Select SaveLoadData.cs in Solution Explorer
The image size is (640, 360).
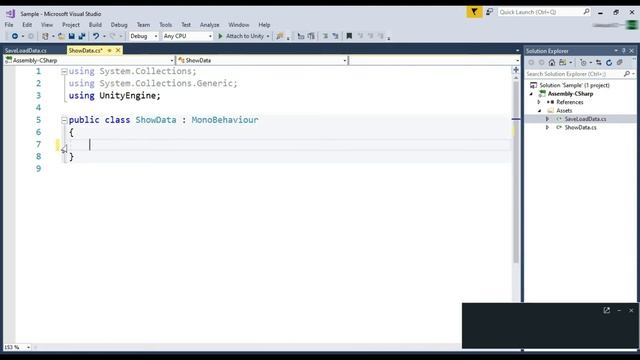[x=585, y=119]
